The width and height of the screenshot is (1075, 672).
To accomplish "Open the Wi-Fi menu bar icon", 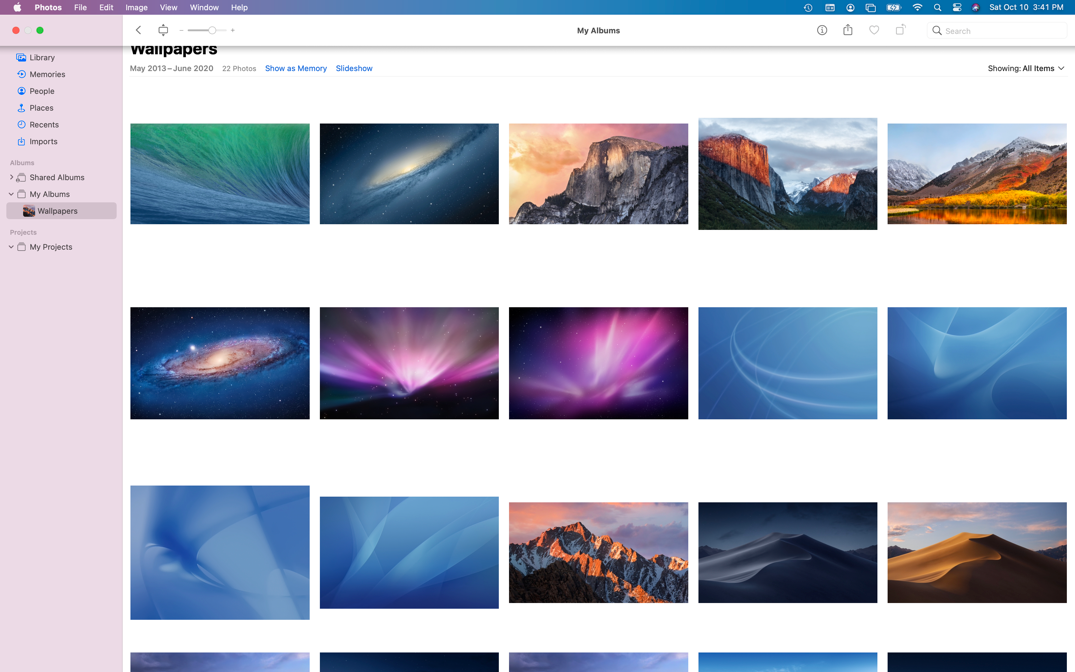I will pyautogui.click(x=917, y=8).
